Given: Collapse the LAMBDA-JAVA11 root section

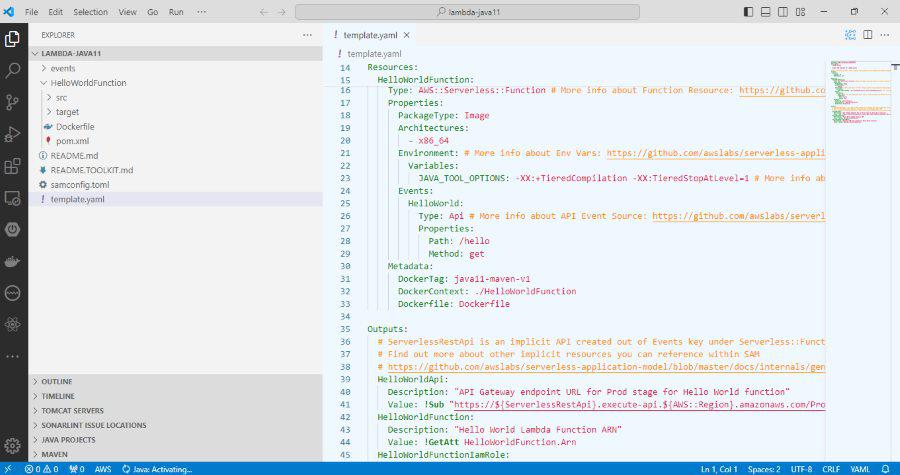Looking at the screenshot, I should point(175,53).
